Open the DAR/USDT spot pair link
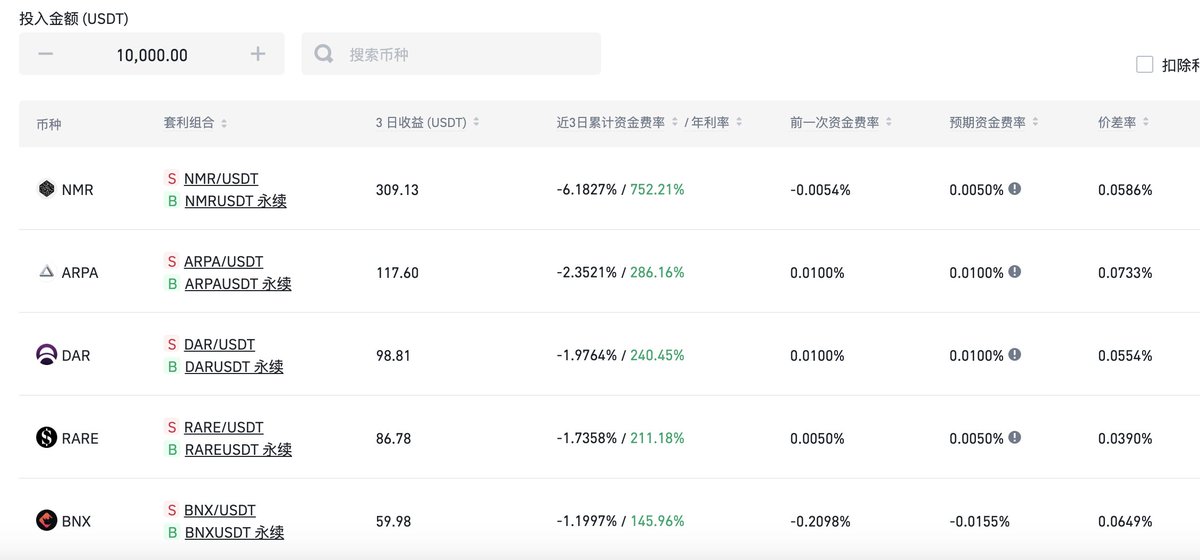The width and height of the screenshot is (1200, 560). (220, 344)
